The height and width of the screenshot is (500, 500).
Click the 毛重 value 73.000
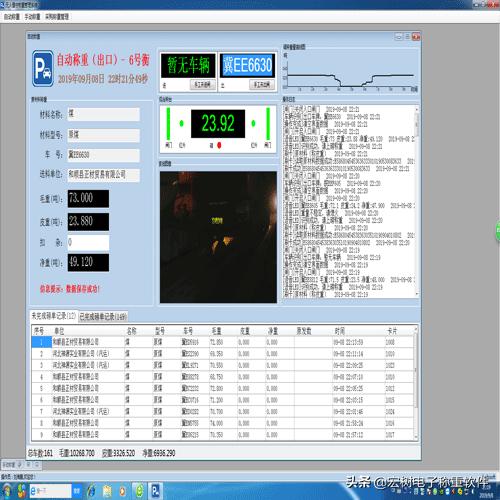pos(88,198)
